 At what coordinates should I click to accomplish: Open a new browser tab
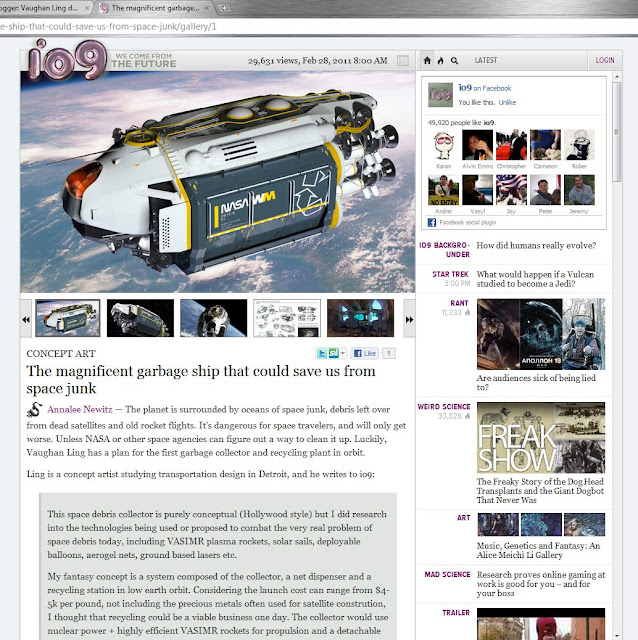[224, 8]
